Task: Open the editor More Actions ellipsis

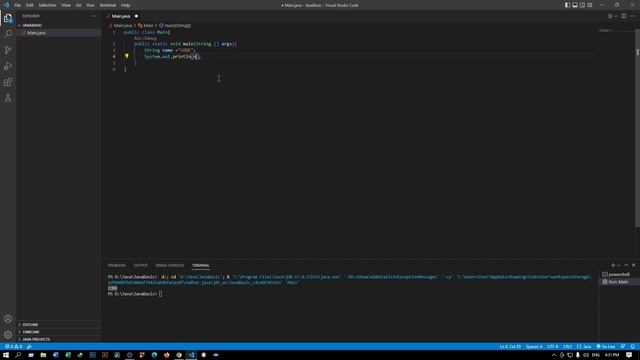Action: (632, 16)
